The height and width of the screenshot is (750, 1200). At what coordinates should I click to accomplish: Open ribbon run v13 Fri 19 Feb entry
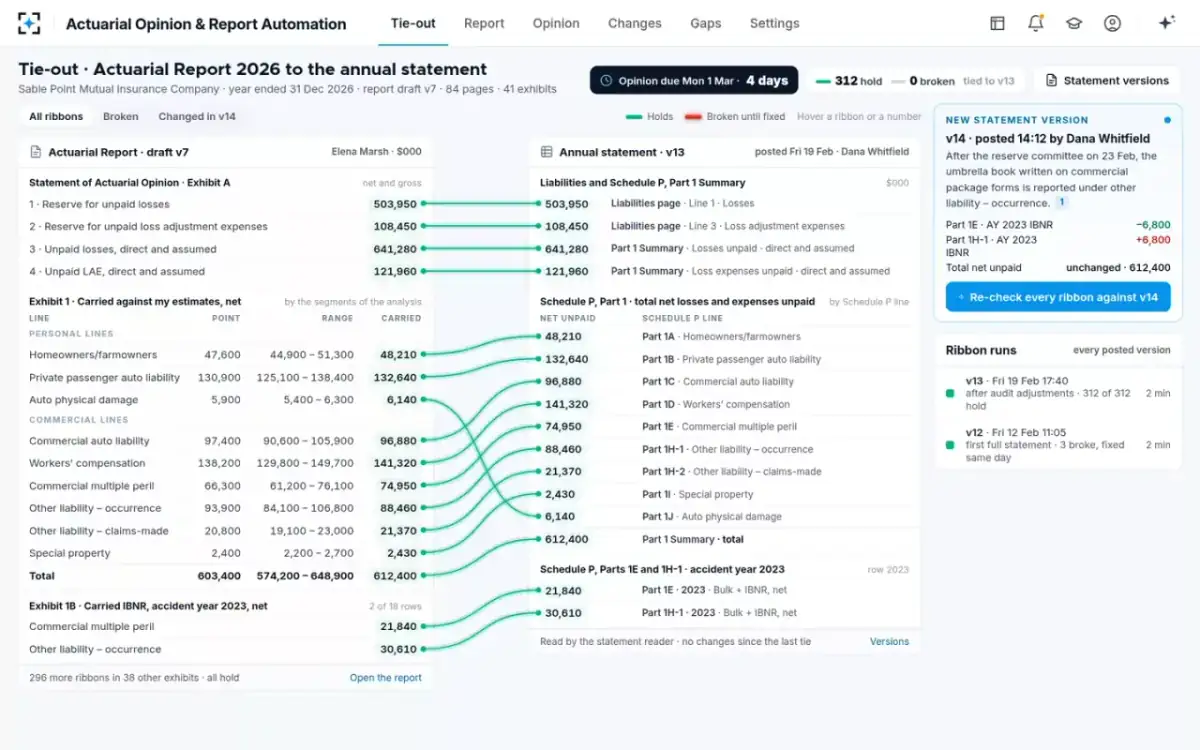[1058, 393]
